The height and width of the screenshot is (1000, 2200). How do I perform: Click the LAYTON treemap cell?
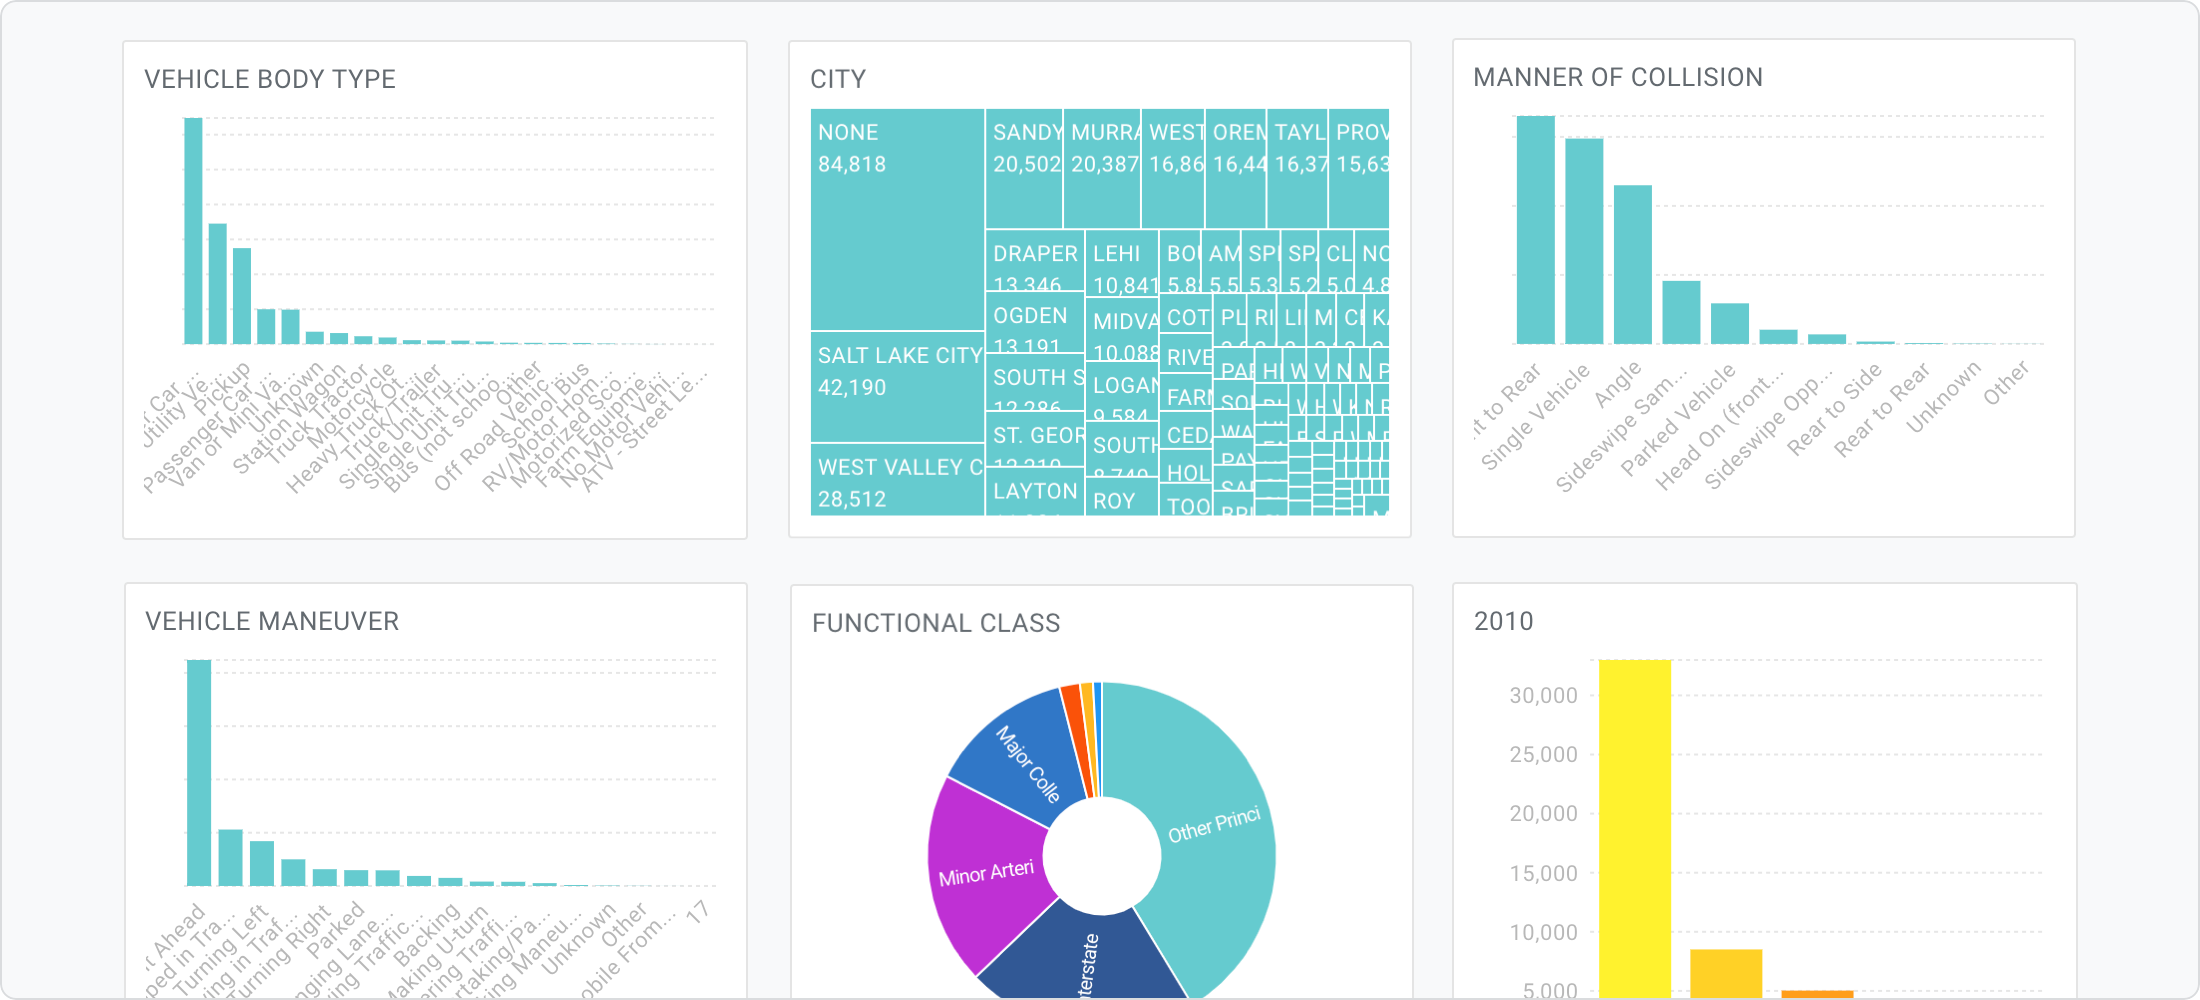click(x=1035, y=494)
